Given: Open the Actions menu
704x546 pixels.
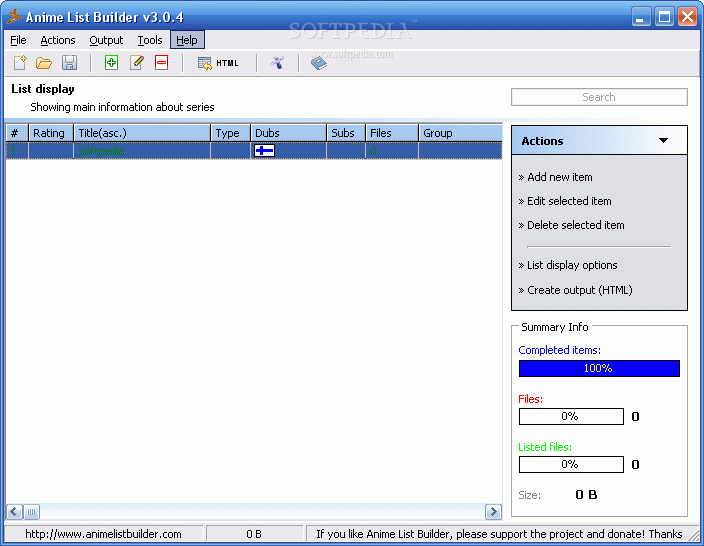Looking at the screenshot, I should [58, 40].
